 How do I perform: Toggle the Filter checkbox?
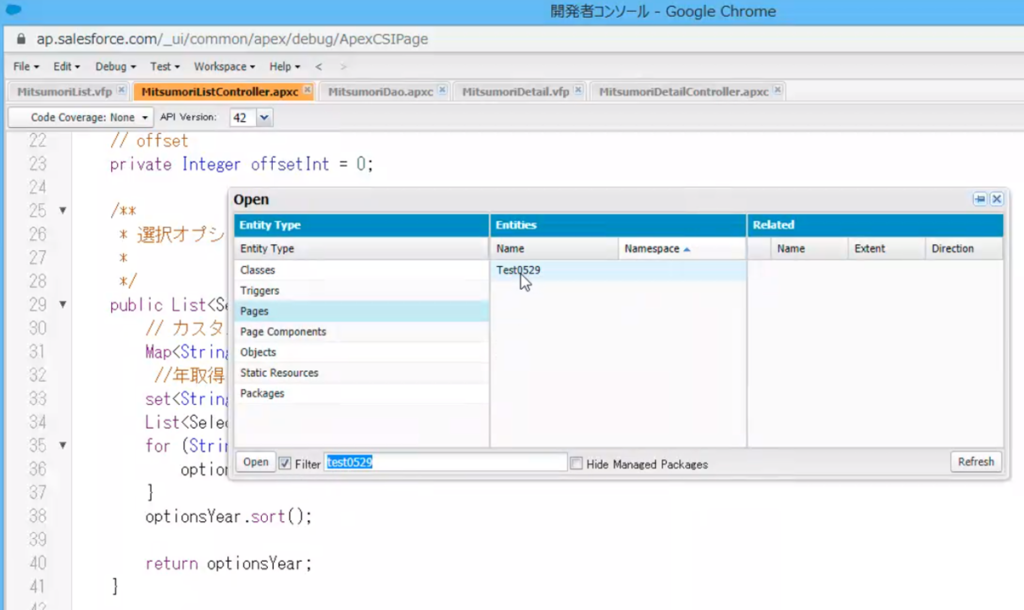285,463
